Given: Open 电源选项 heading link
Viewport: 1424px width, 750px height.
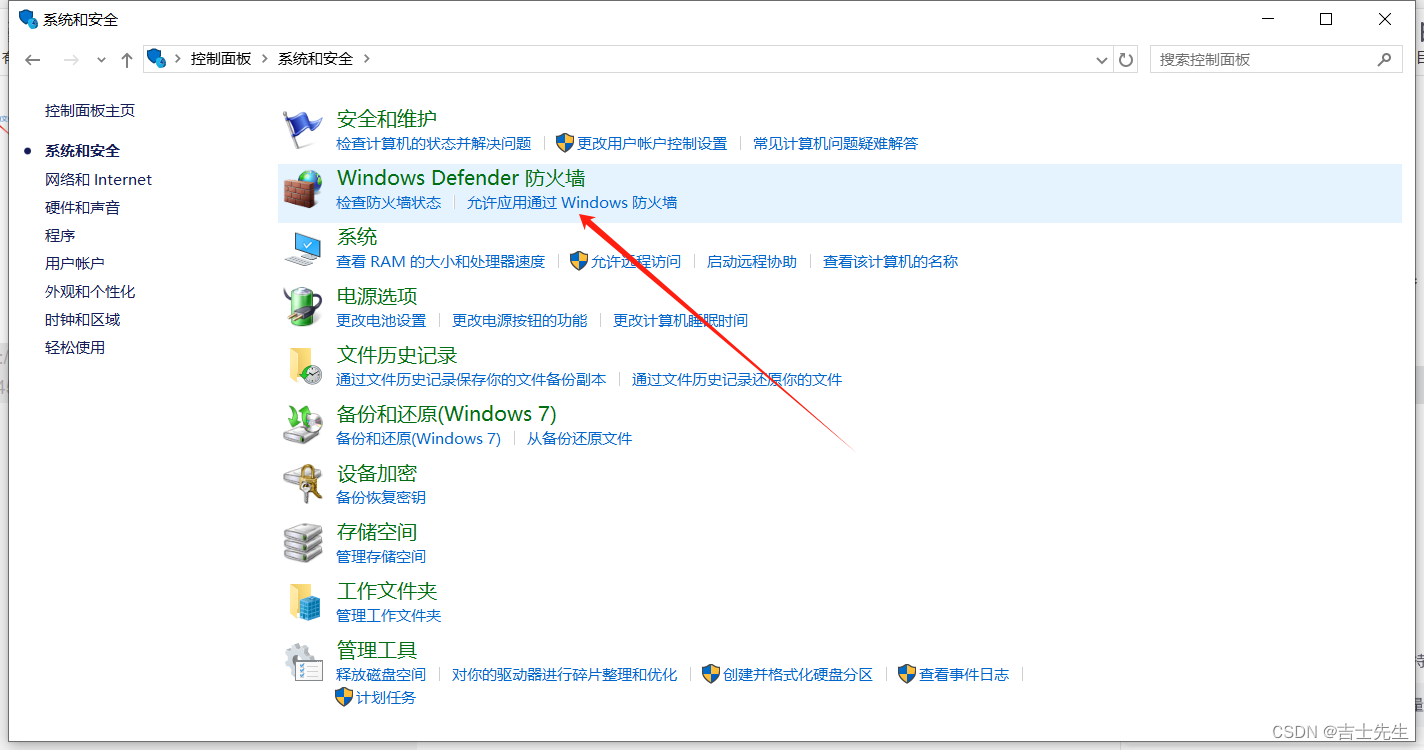Looking at the screenshot, I should [377, 296].
